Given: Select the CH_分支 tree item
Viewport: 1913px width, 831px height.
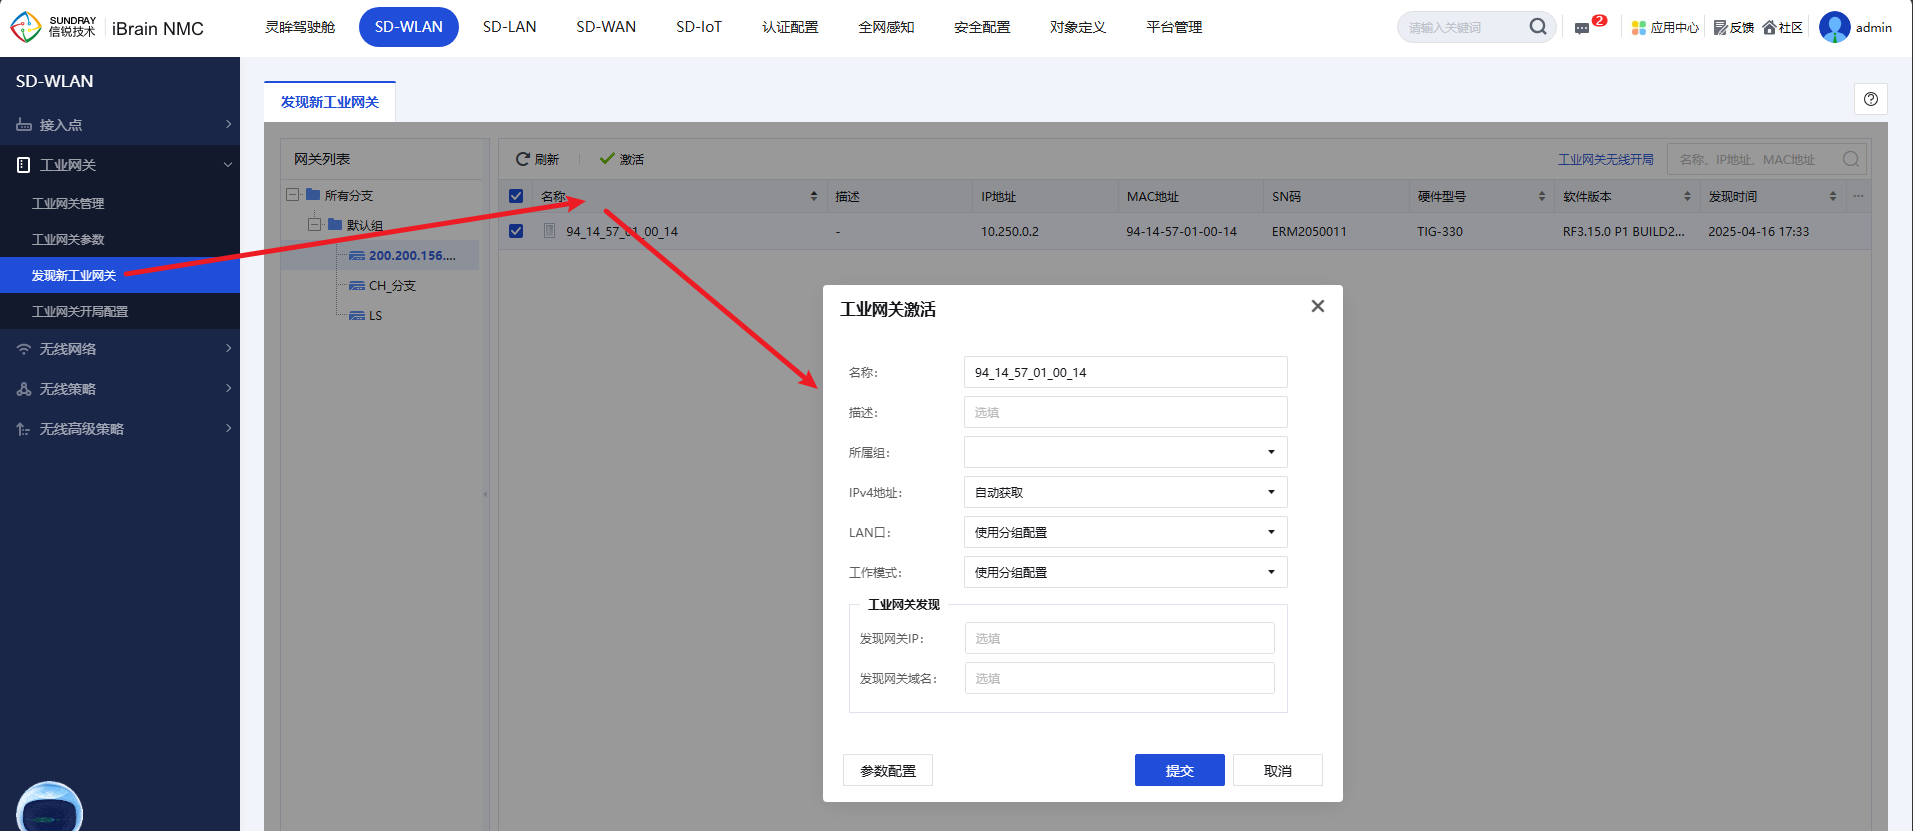Looking at the screenshot, I should click(391, 285).
